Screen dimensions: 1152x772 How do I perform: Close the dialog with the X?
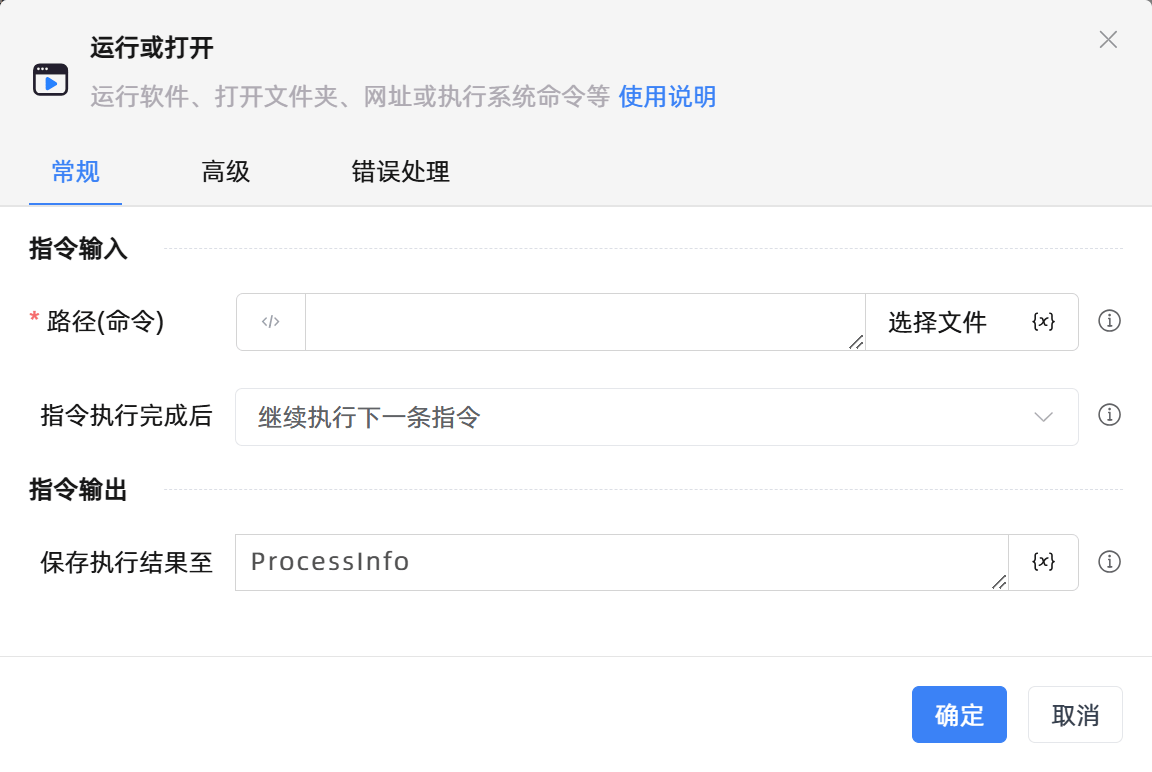tap(1108, 40)
